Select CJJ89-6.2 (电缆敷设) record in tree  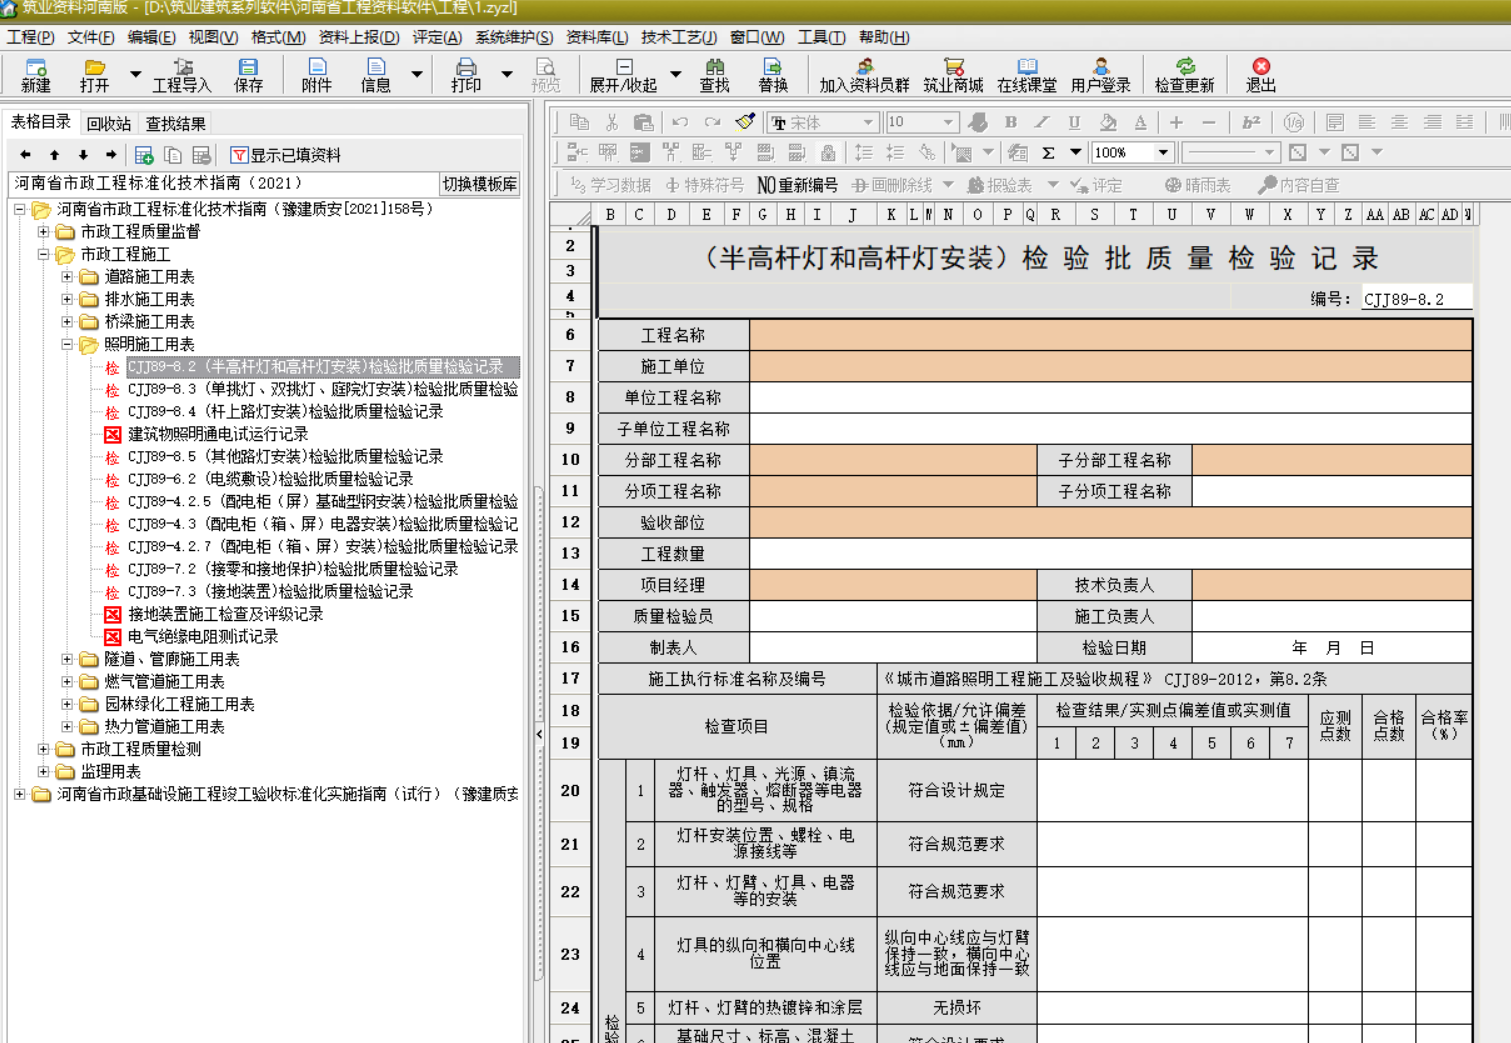[x=270, y=479]
